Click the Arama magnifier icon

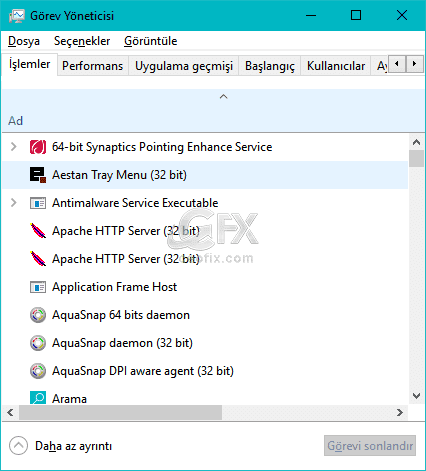point(38,398)
